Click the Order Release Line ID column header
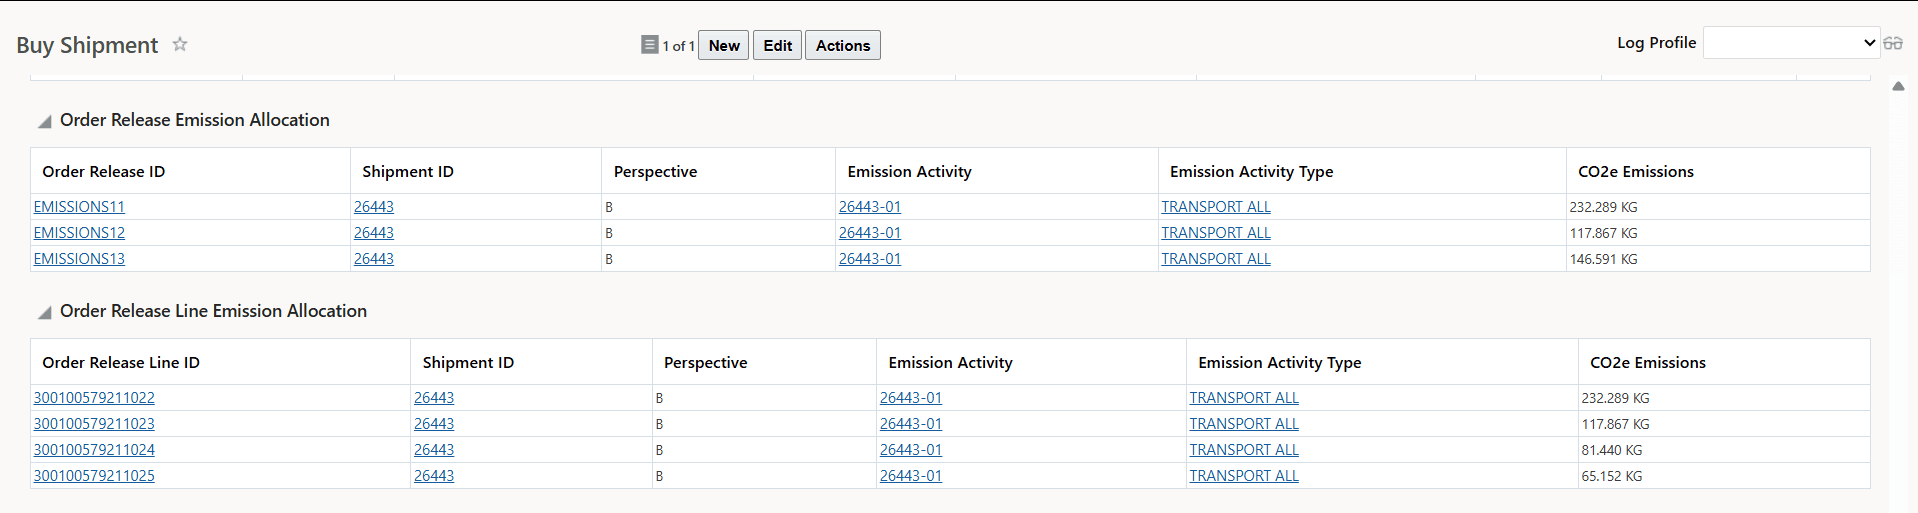The image size is (1918, 513). [121, 363]
